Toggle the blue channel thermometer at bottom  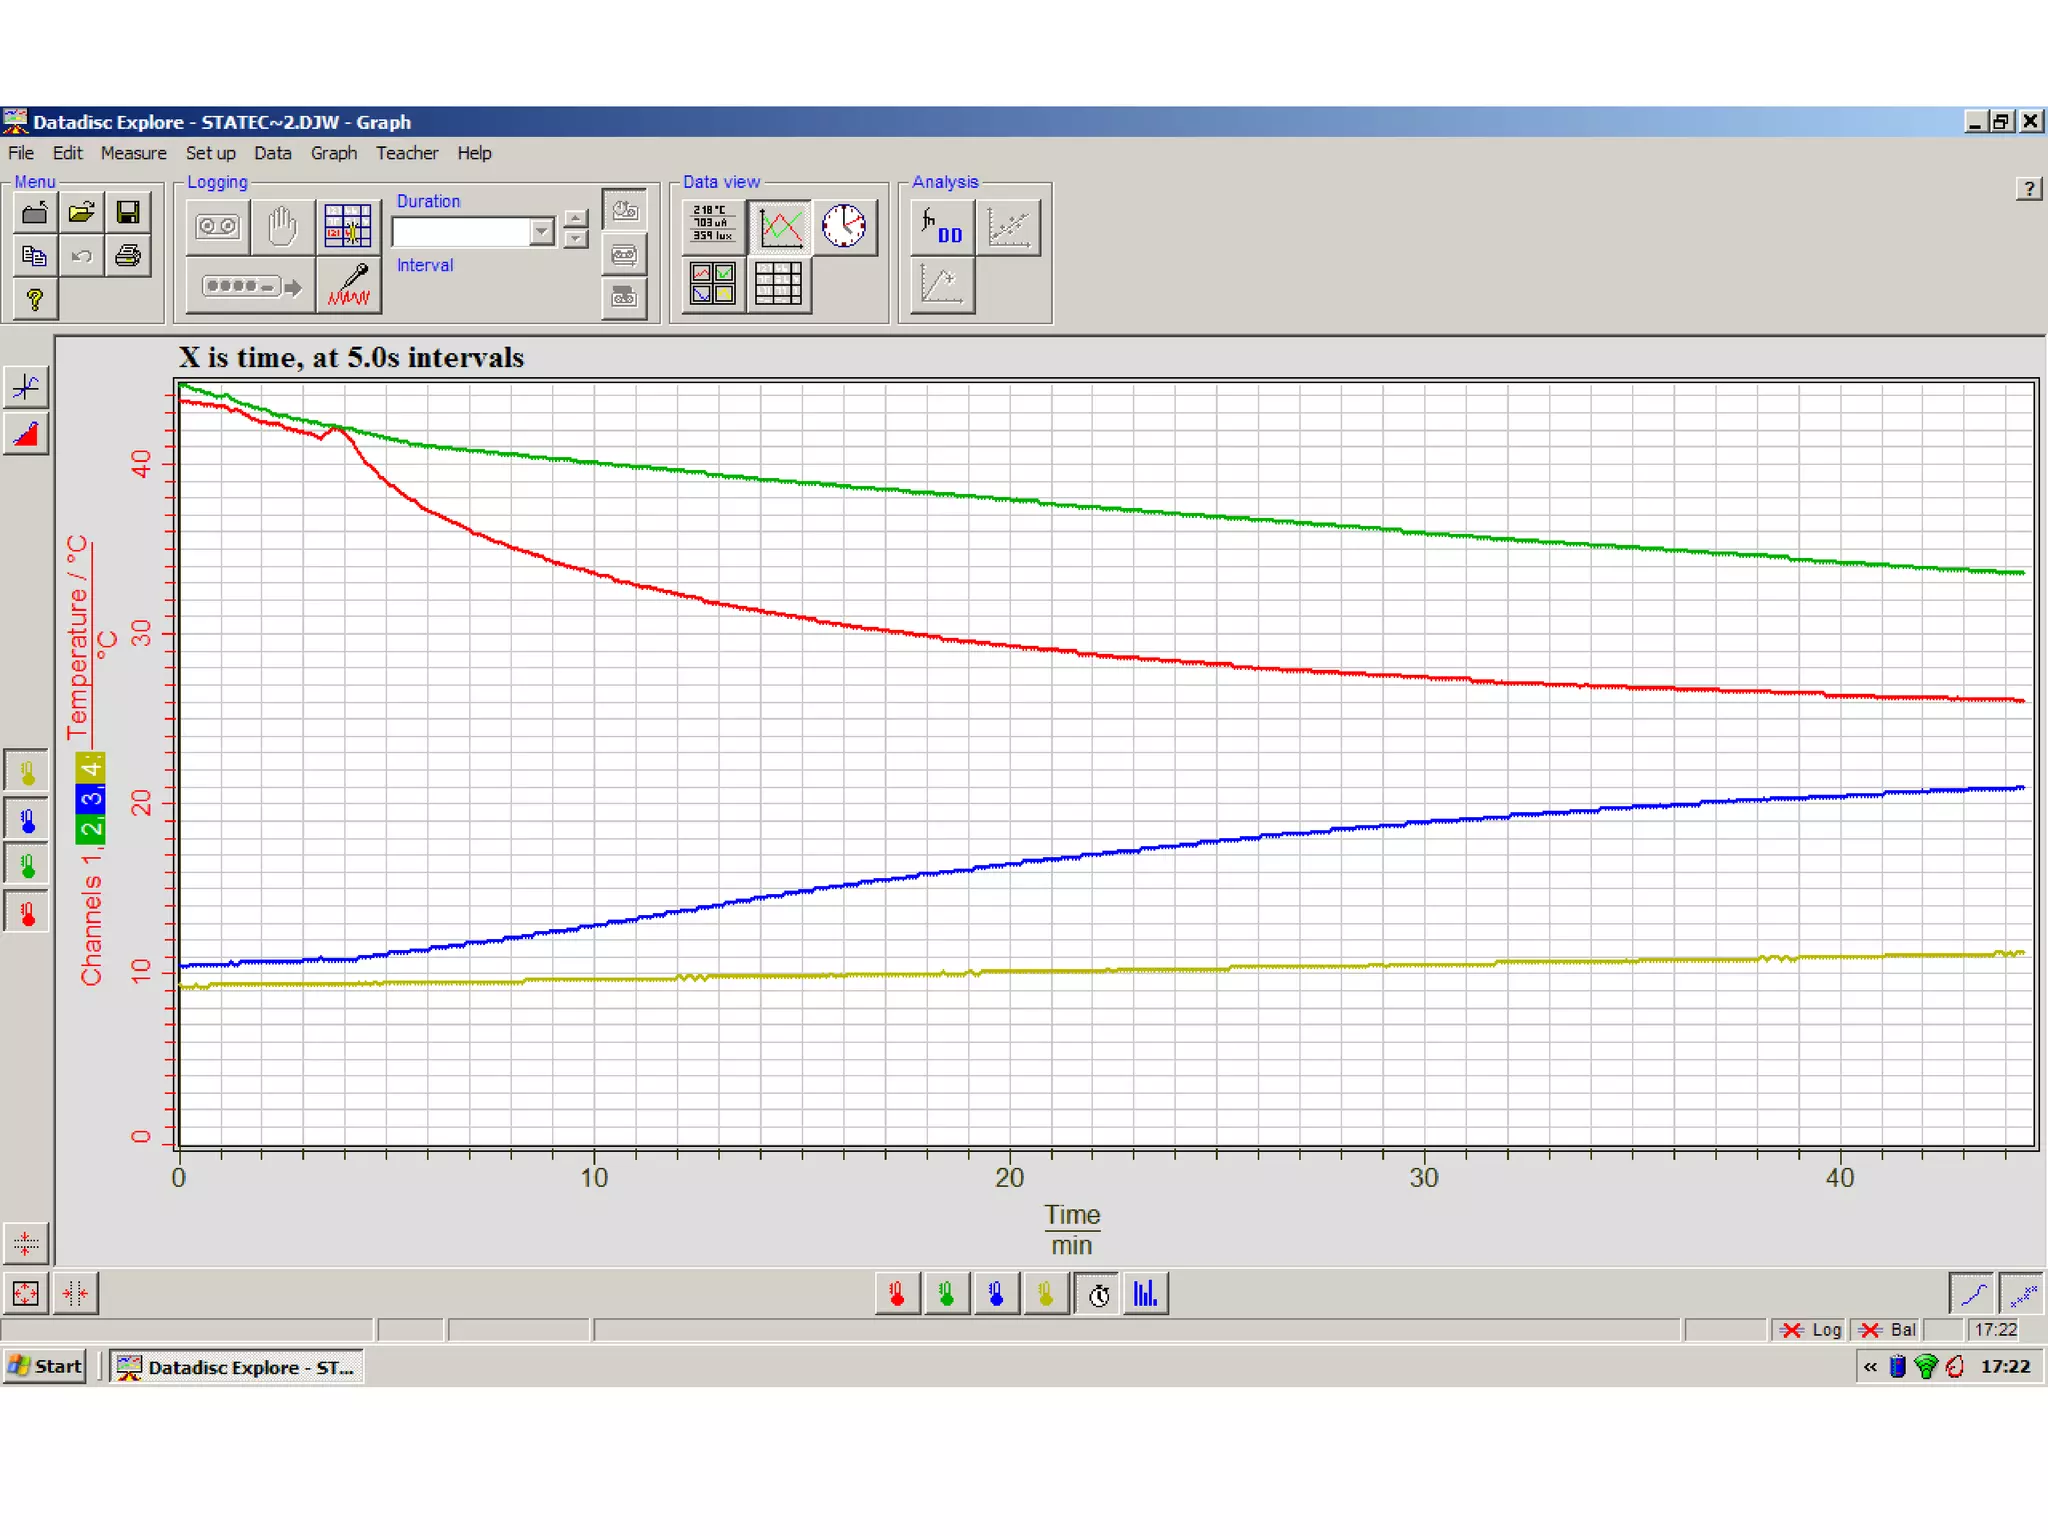tap(996, 1294)
